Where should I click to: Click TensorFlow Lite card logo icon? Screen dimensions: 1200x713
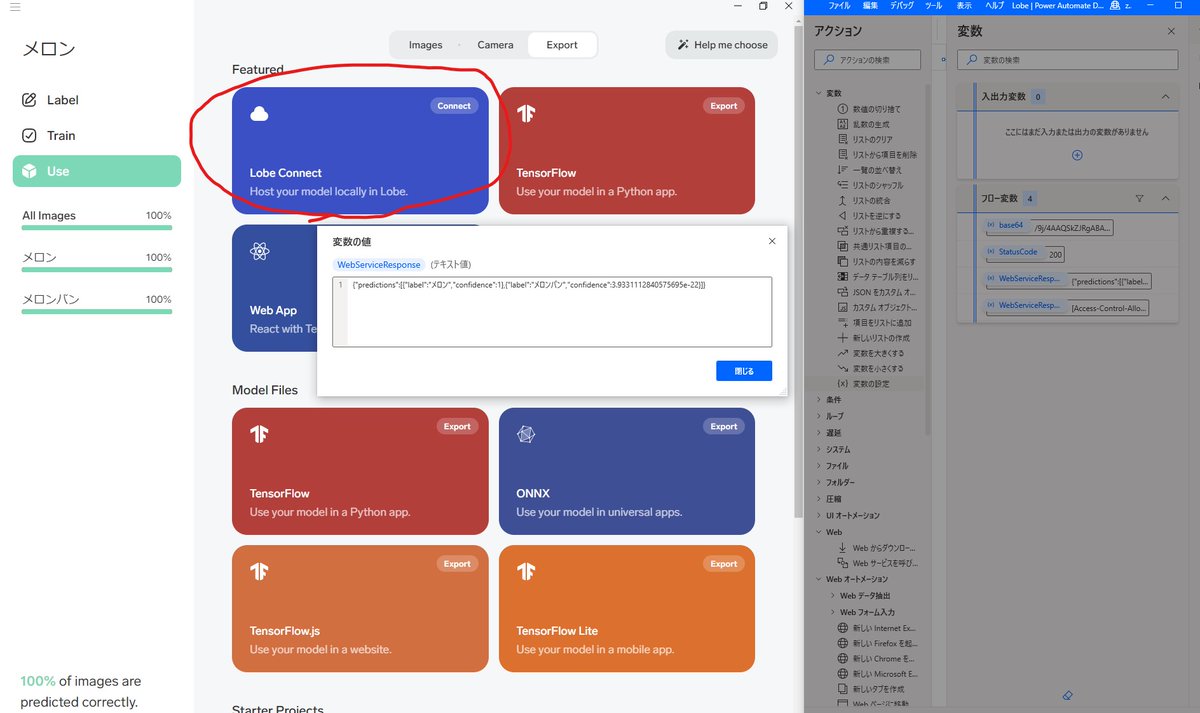[526, 572]
